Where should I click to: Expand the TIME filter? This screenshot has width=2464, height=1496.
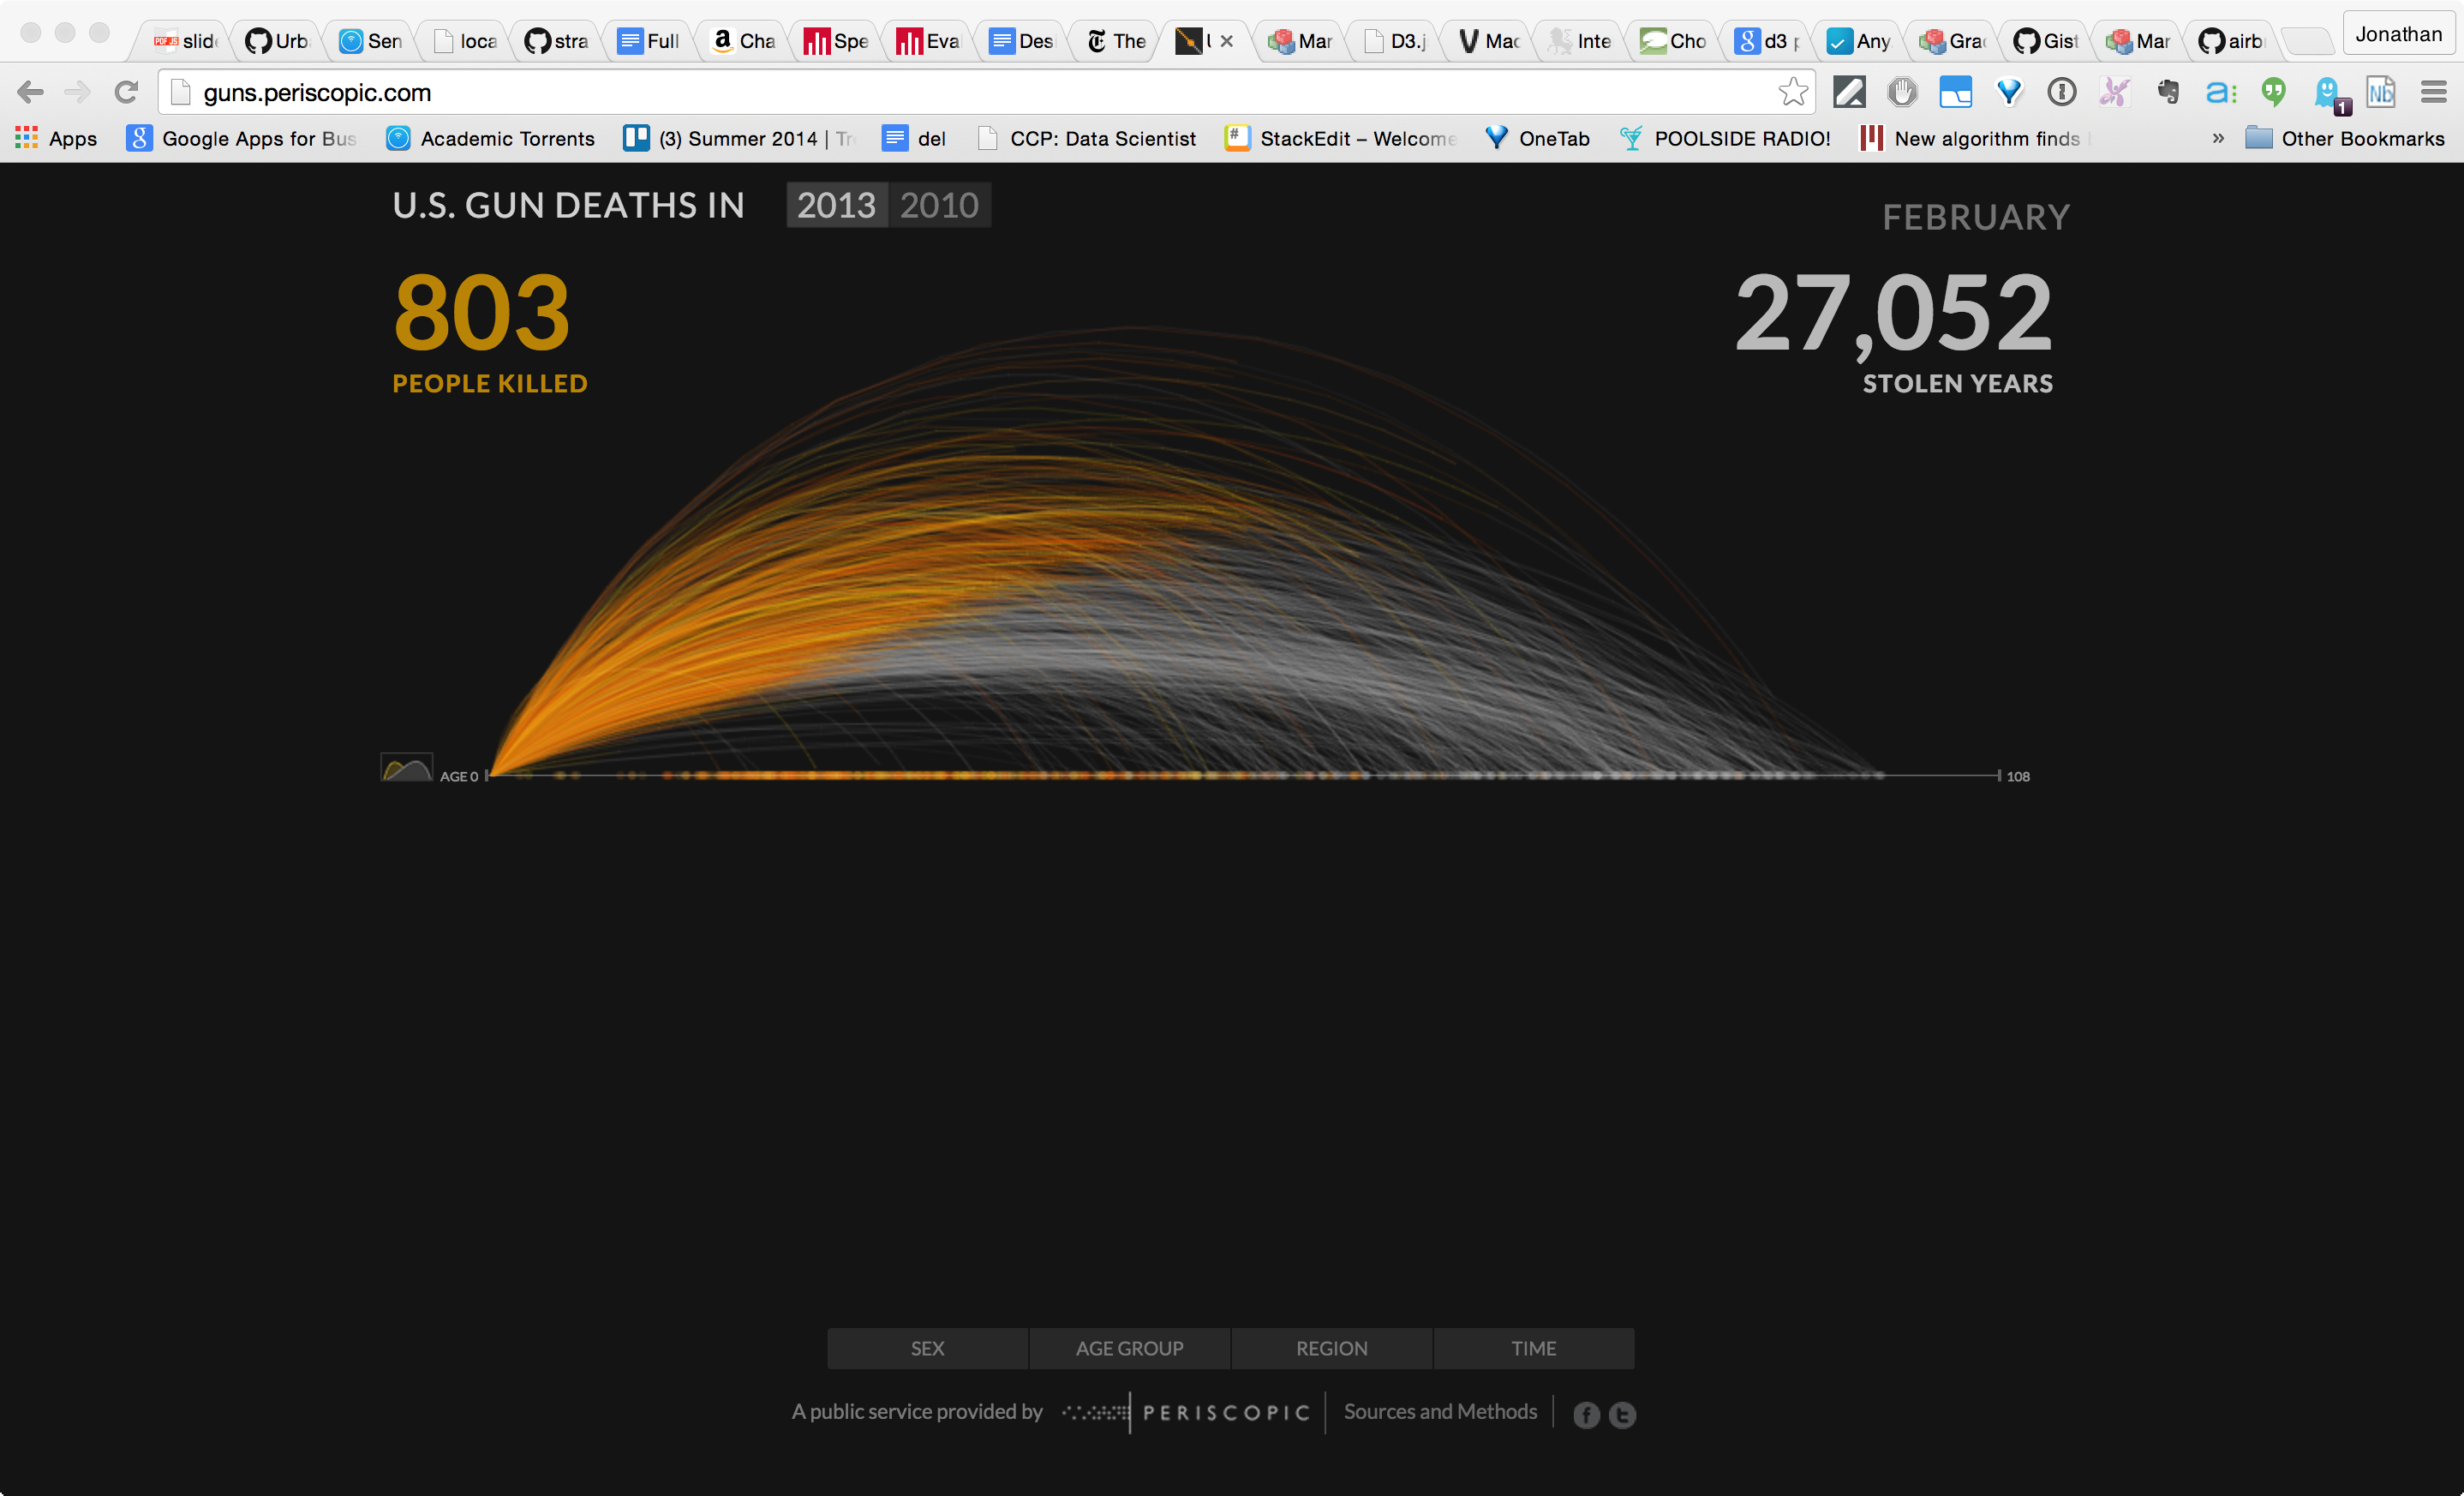1533,1348
